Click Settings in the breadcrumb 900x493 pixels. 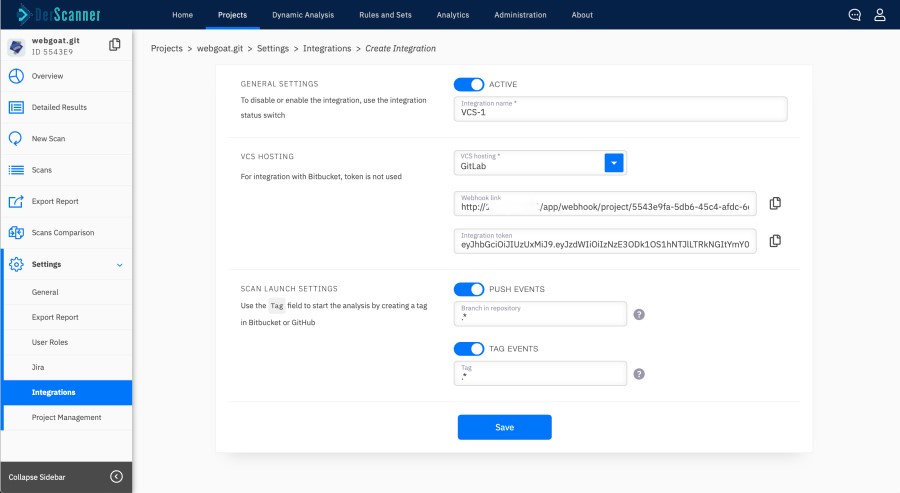click(273, 49)
